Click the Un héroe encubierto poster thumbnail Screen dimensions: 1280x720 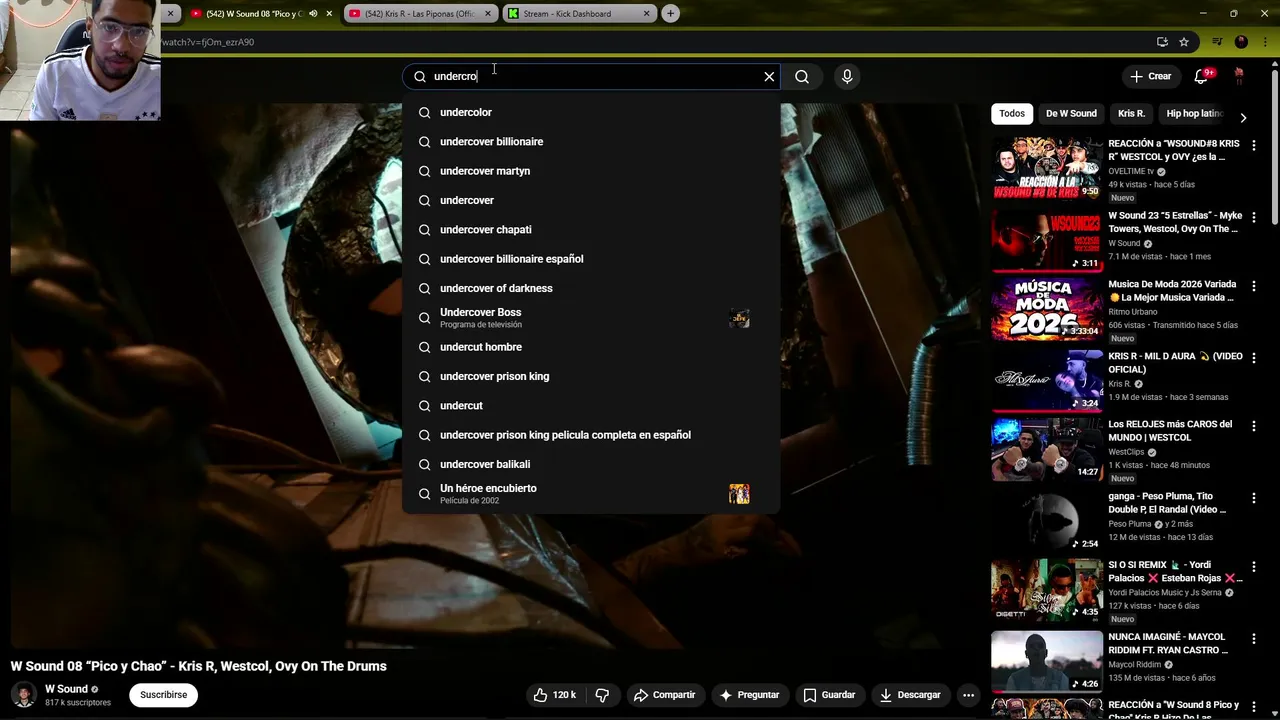739,494
